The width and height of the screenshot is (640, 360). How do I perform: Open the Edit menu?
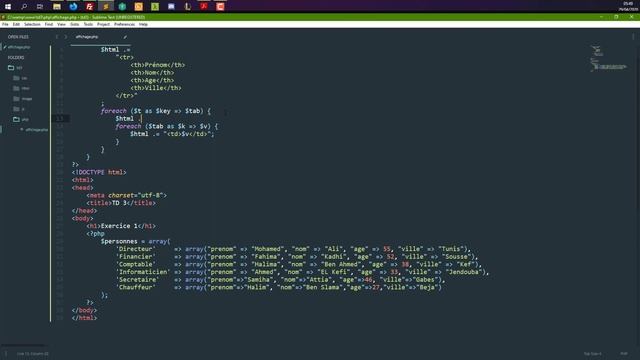pos(16,24)
